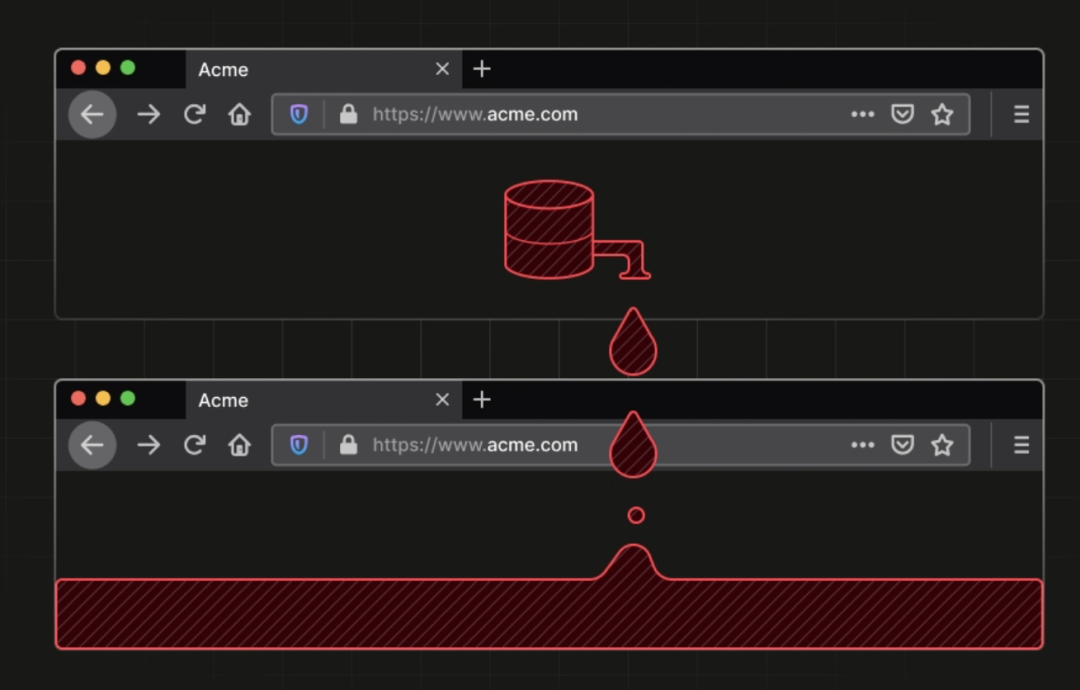Click the back arrow in the top browser window
This screenshot has height=690, width=1080.
click(92, 114)
